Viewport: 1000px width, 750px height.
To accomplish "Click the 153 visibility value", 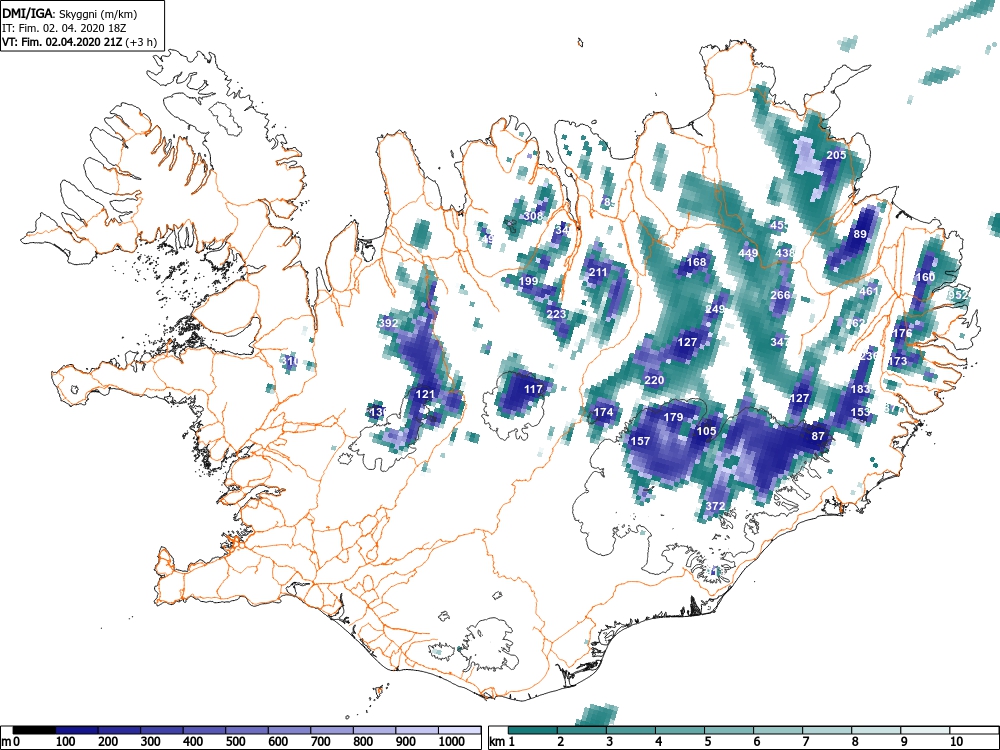I will pos(860,412).
